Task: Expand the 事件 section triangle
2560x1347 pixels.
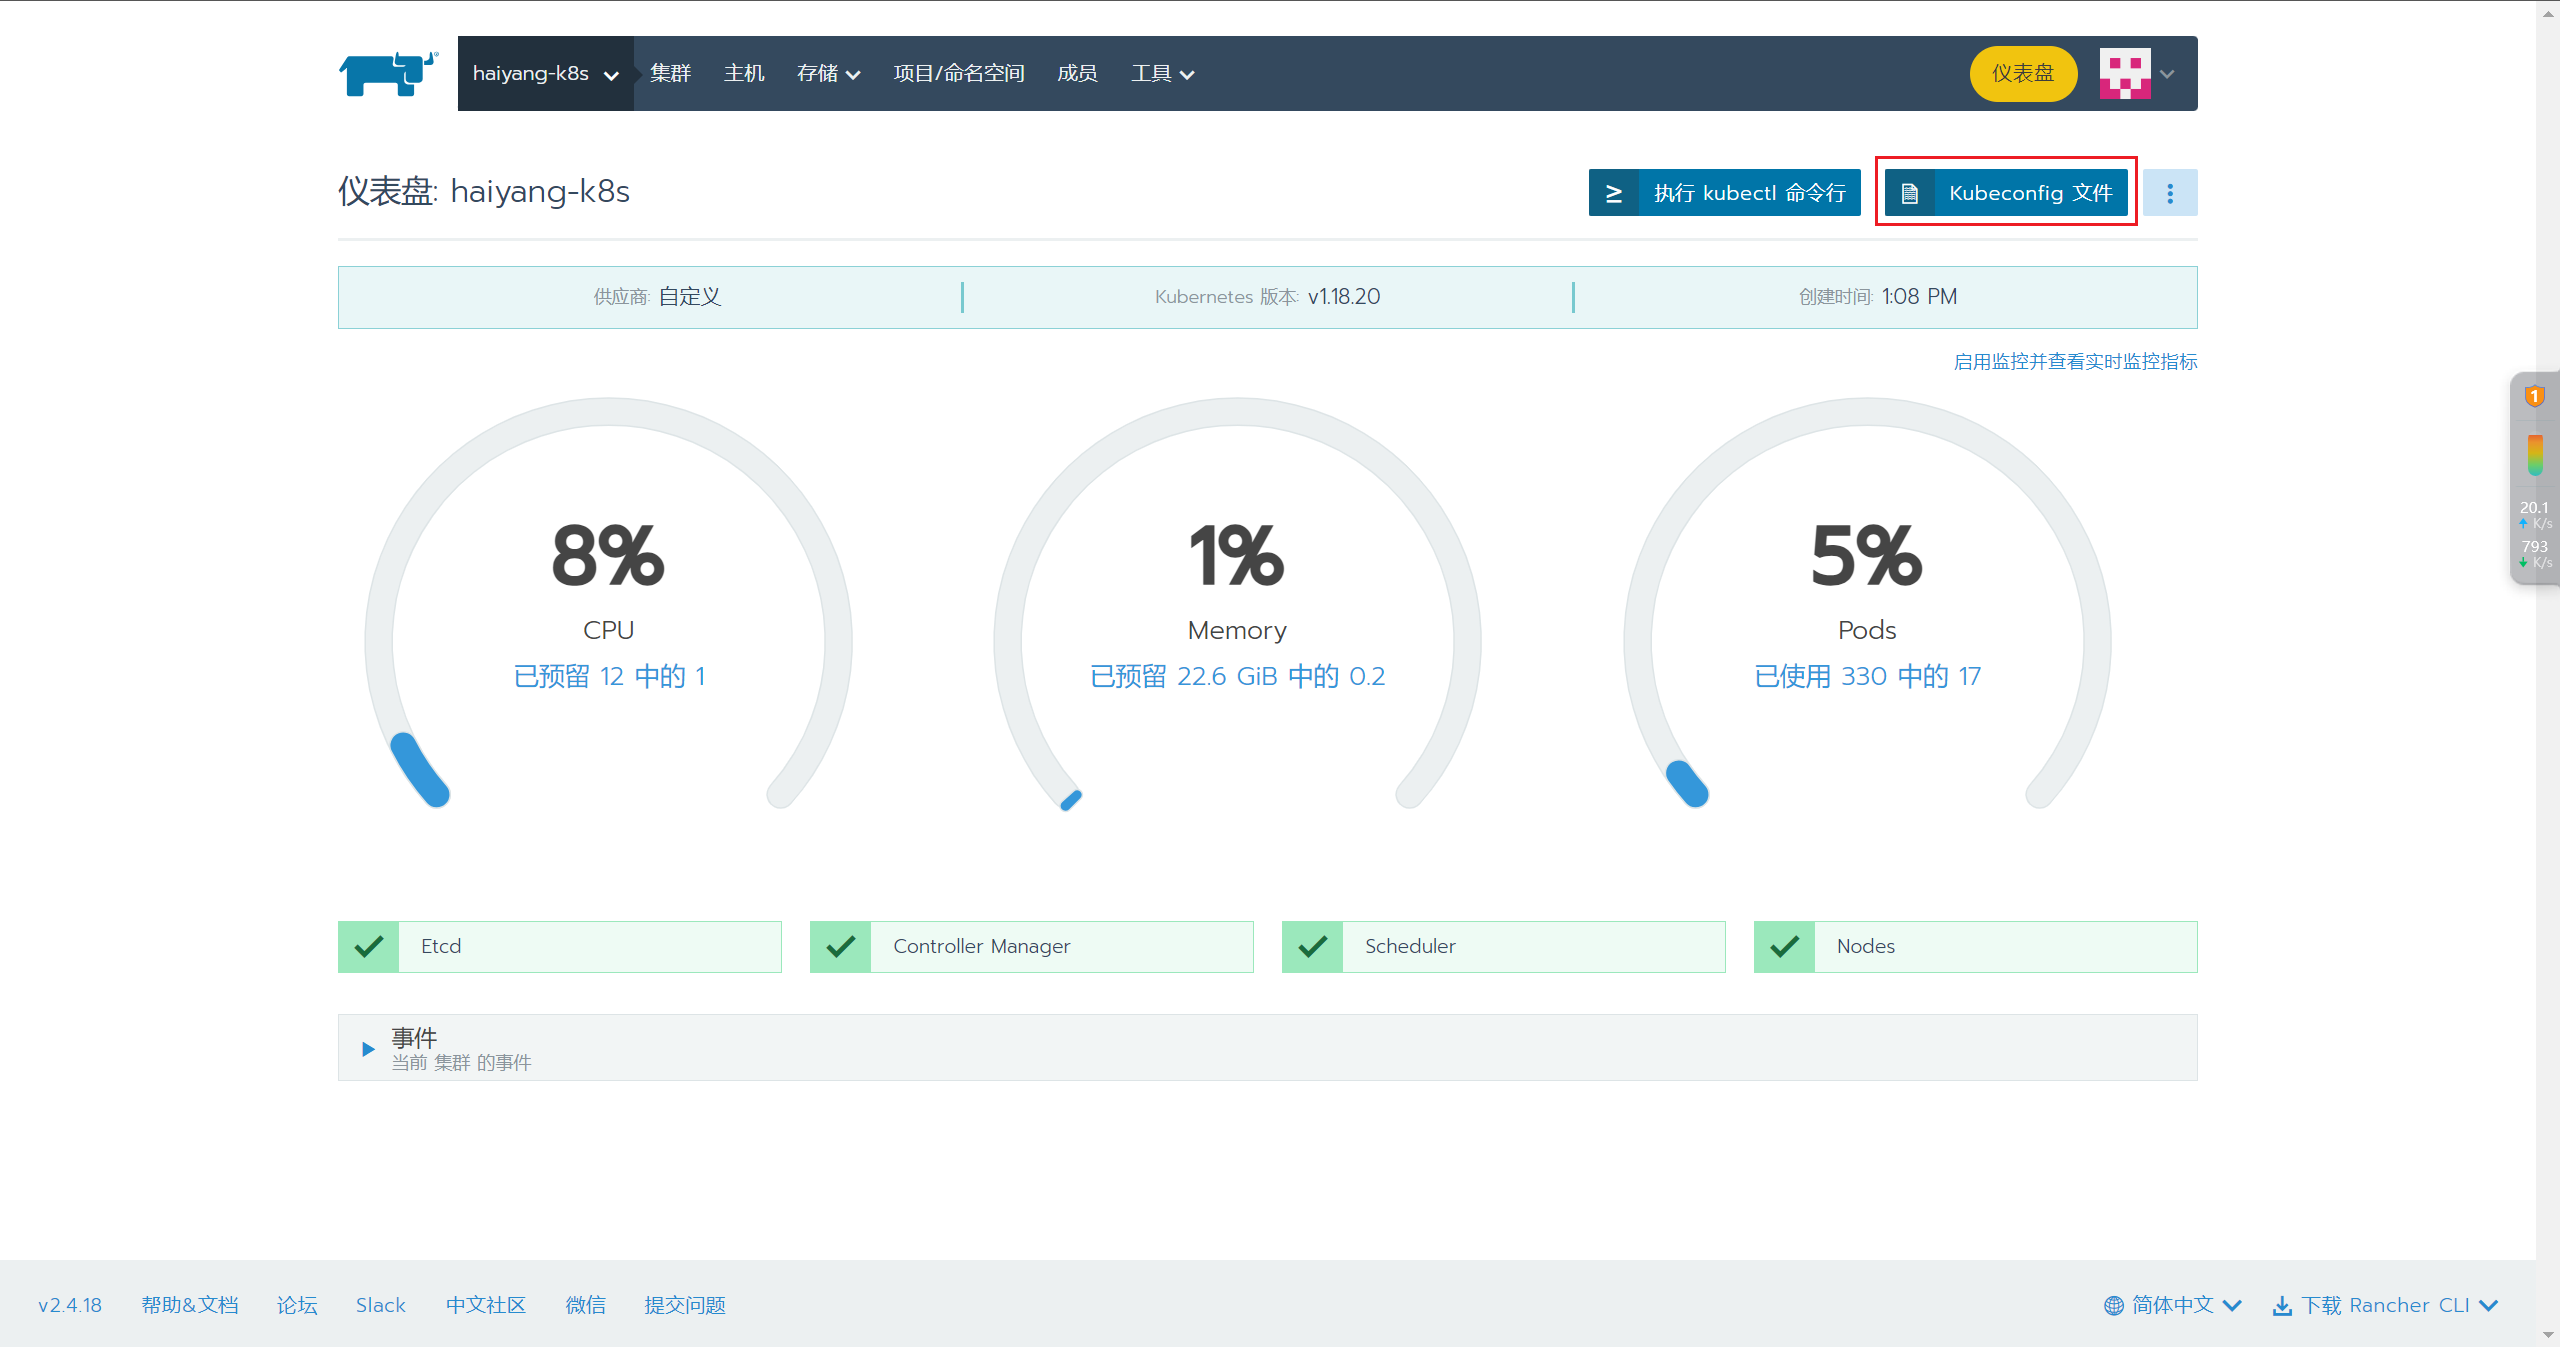Action: 368,1049
